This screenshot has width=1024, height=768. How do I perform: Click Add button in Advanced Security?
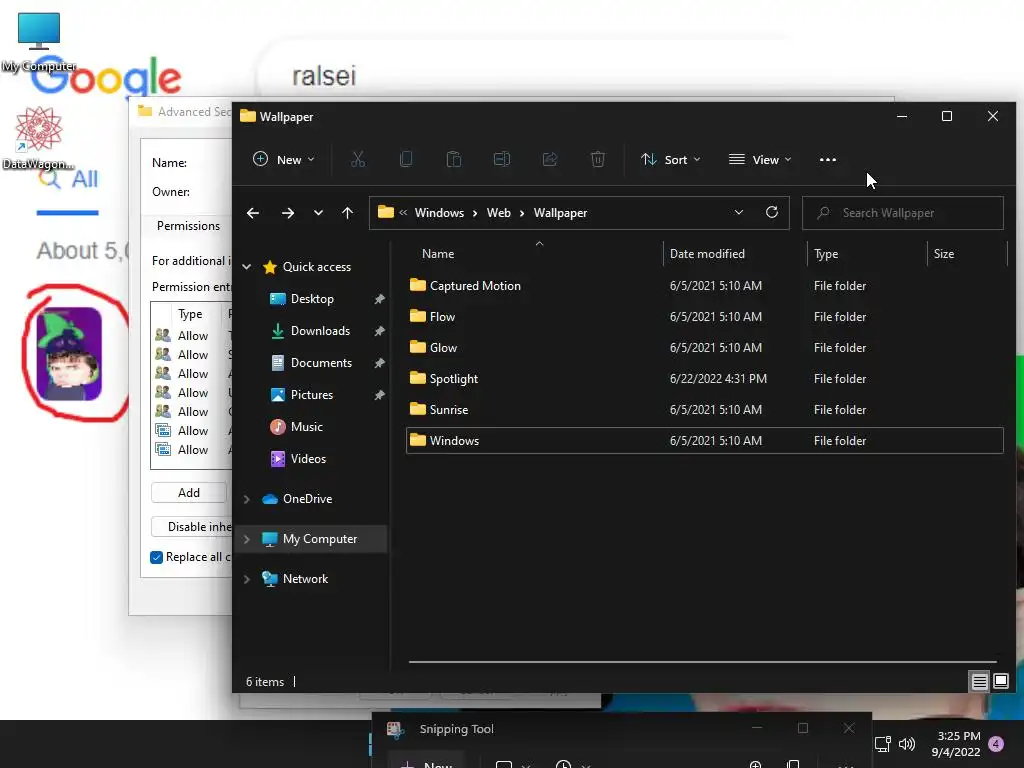click(x=189, y=492)
